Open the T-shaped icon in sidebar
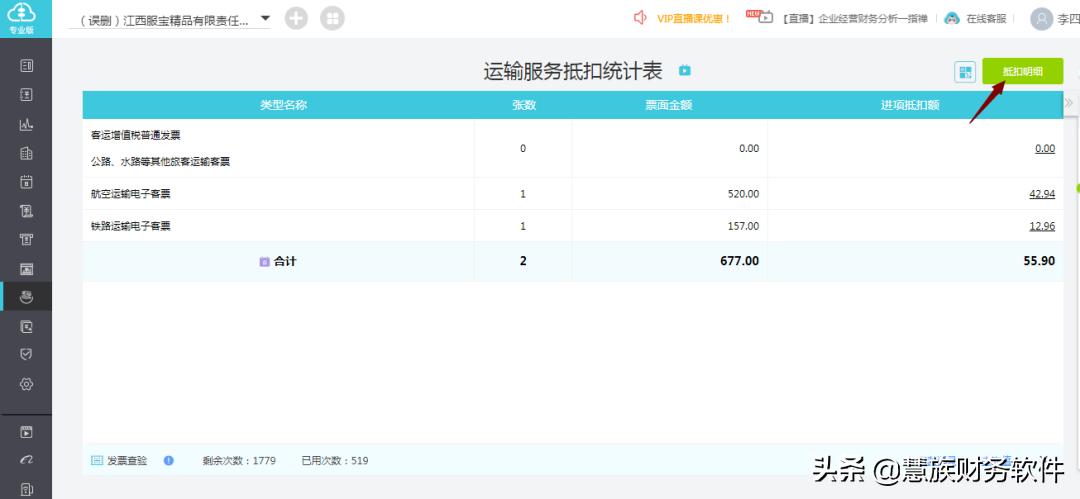The image size is (1080, 499). tap(26, 239)
